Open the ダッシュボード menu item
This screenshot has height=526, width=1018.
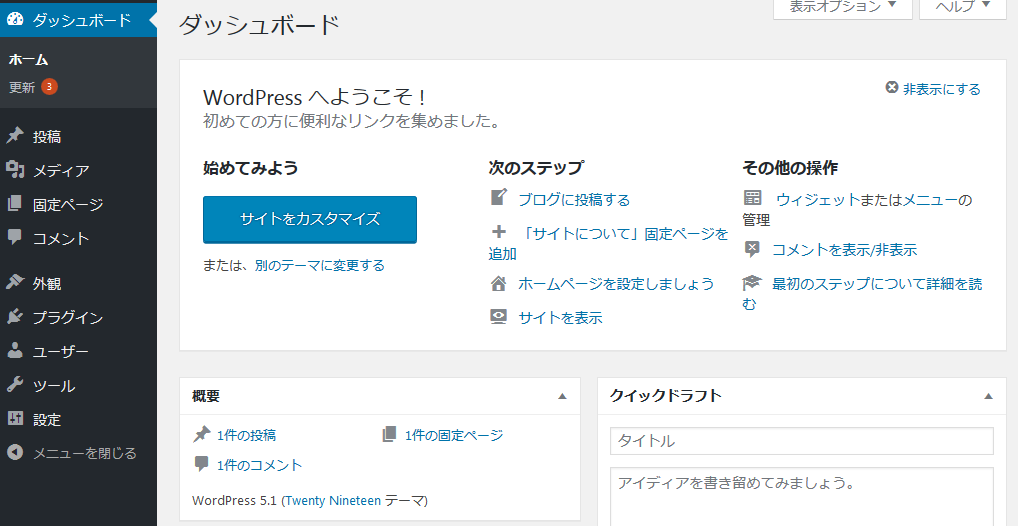[78, 20]
